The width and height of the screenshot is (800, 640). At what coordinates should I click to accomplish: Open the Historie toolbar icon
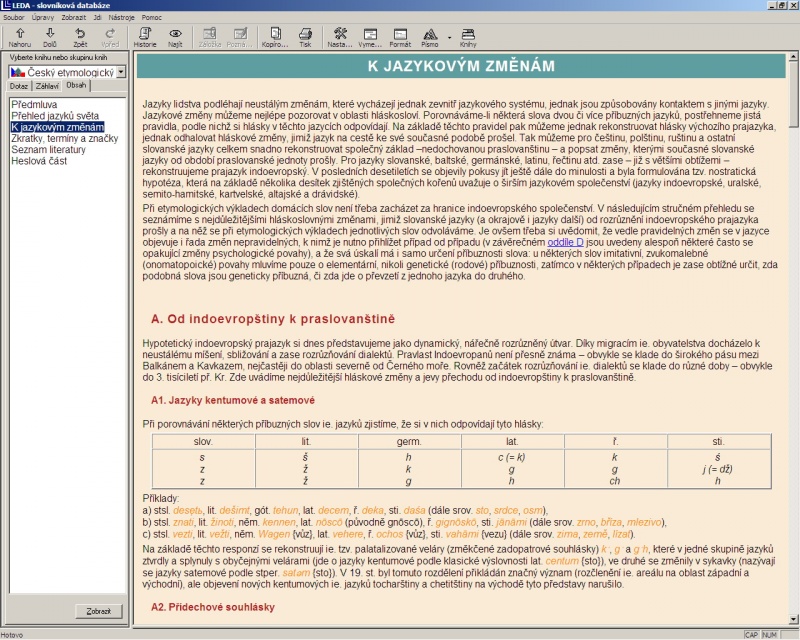145,37
